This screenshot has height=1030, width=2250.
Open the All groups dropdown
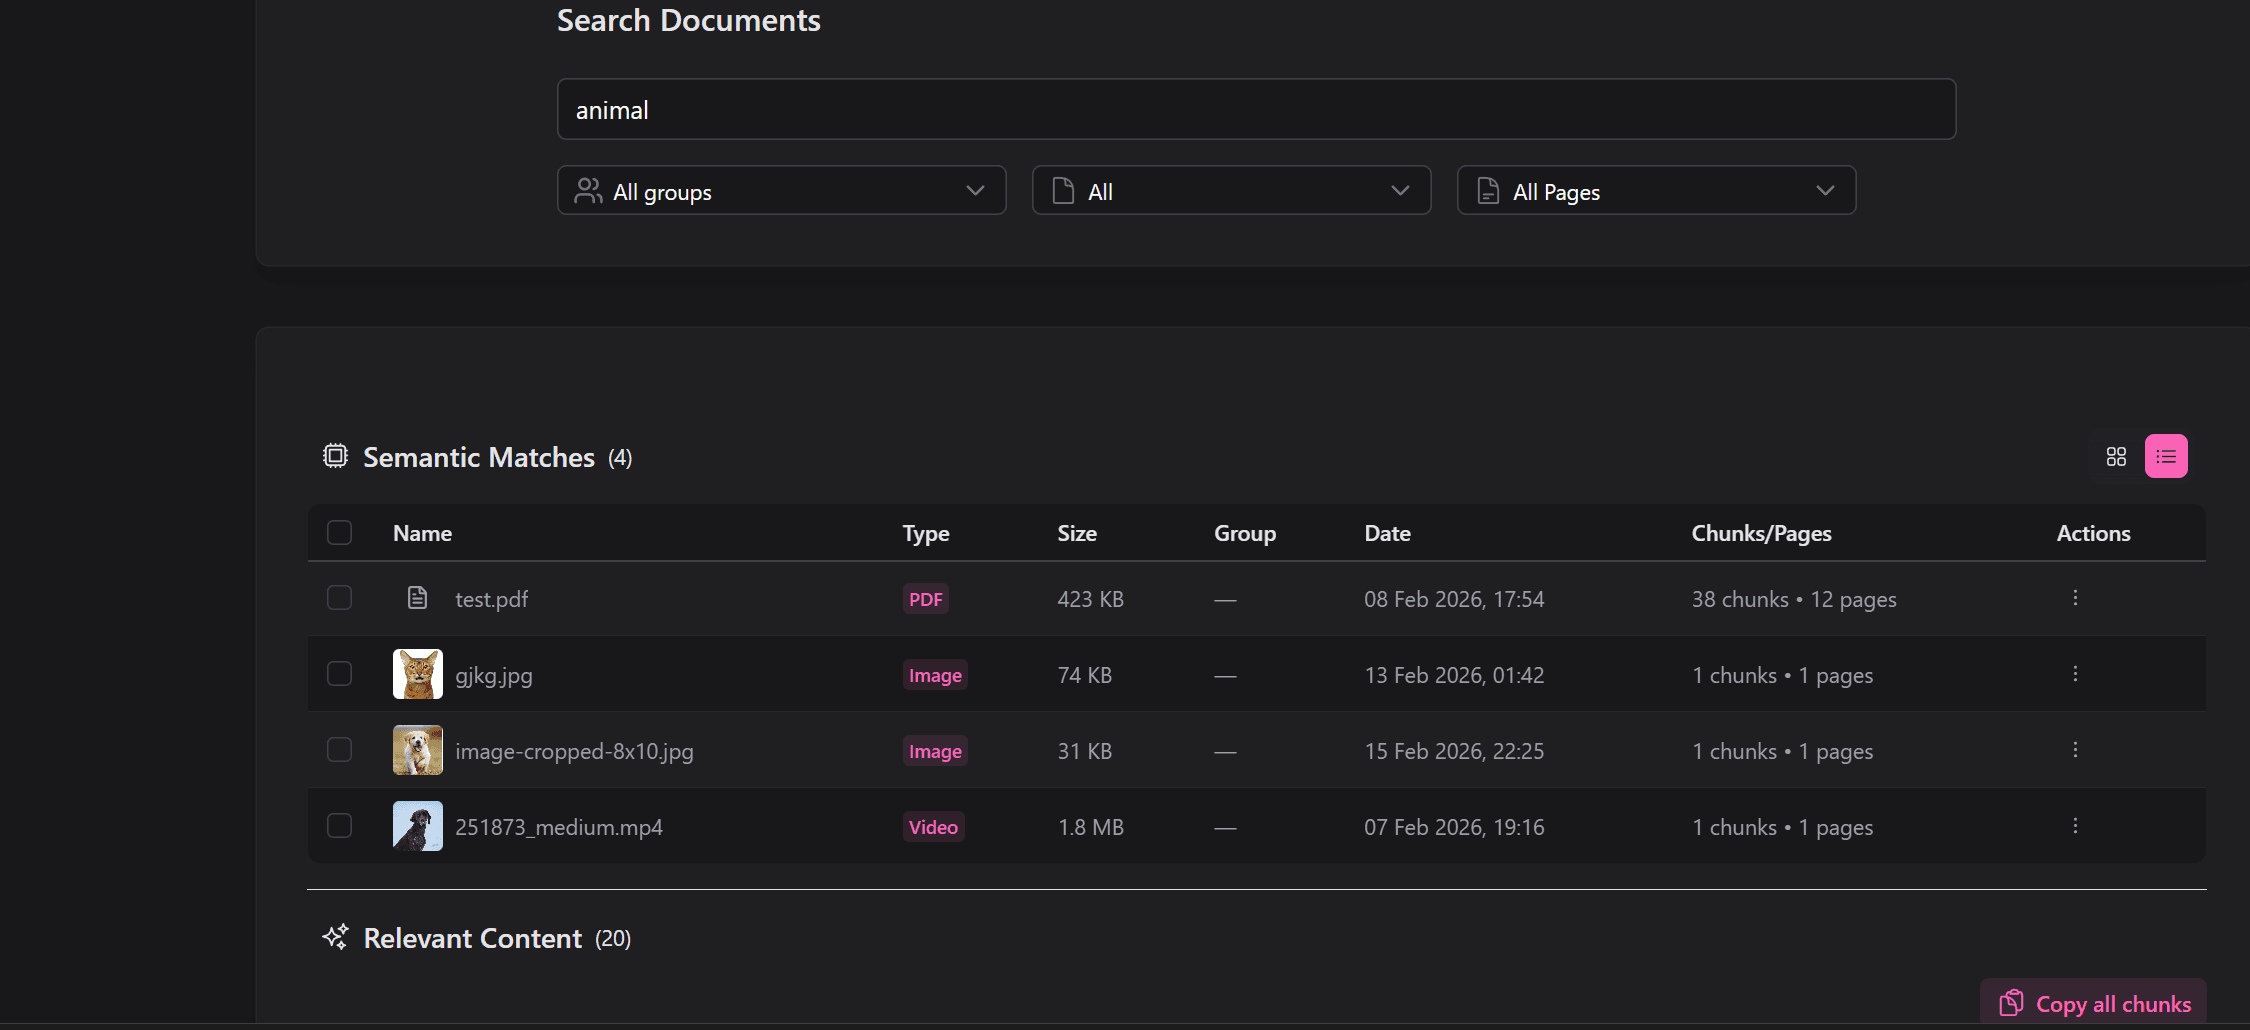(x=780, y=190)
